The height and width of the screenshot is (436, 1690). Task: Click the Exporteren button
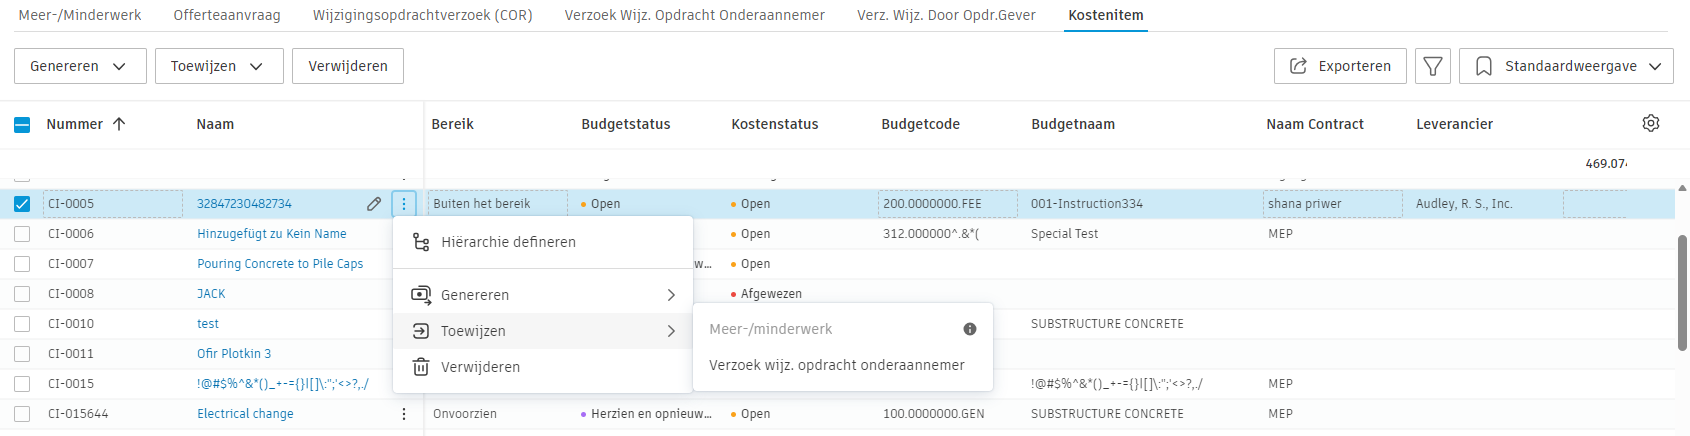[x=1340, y=66]
